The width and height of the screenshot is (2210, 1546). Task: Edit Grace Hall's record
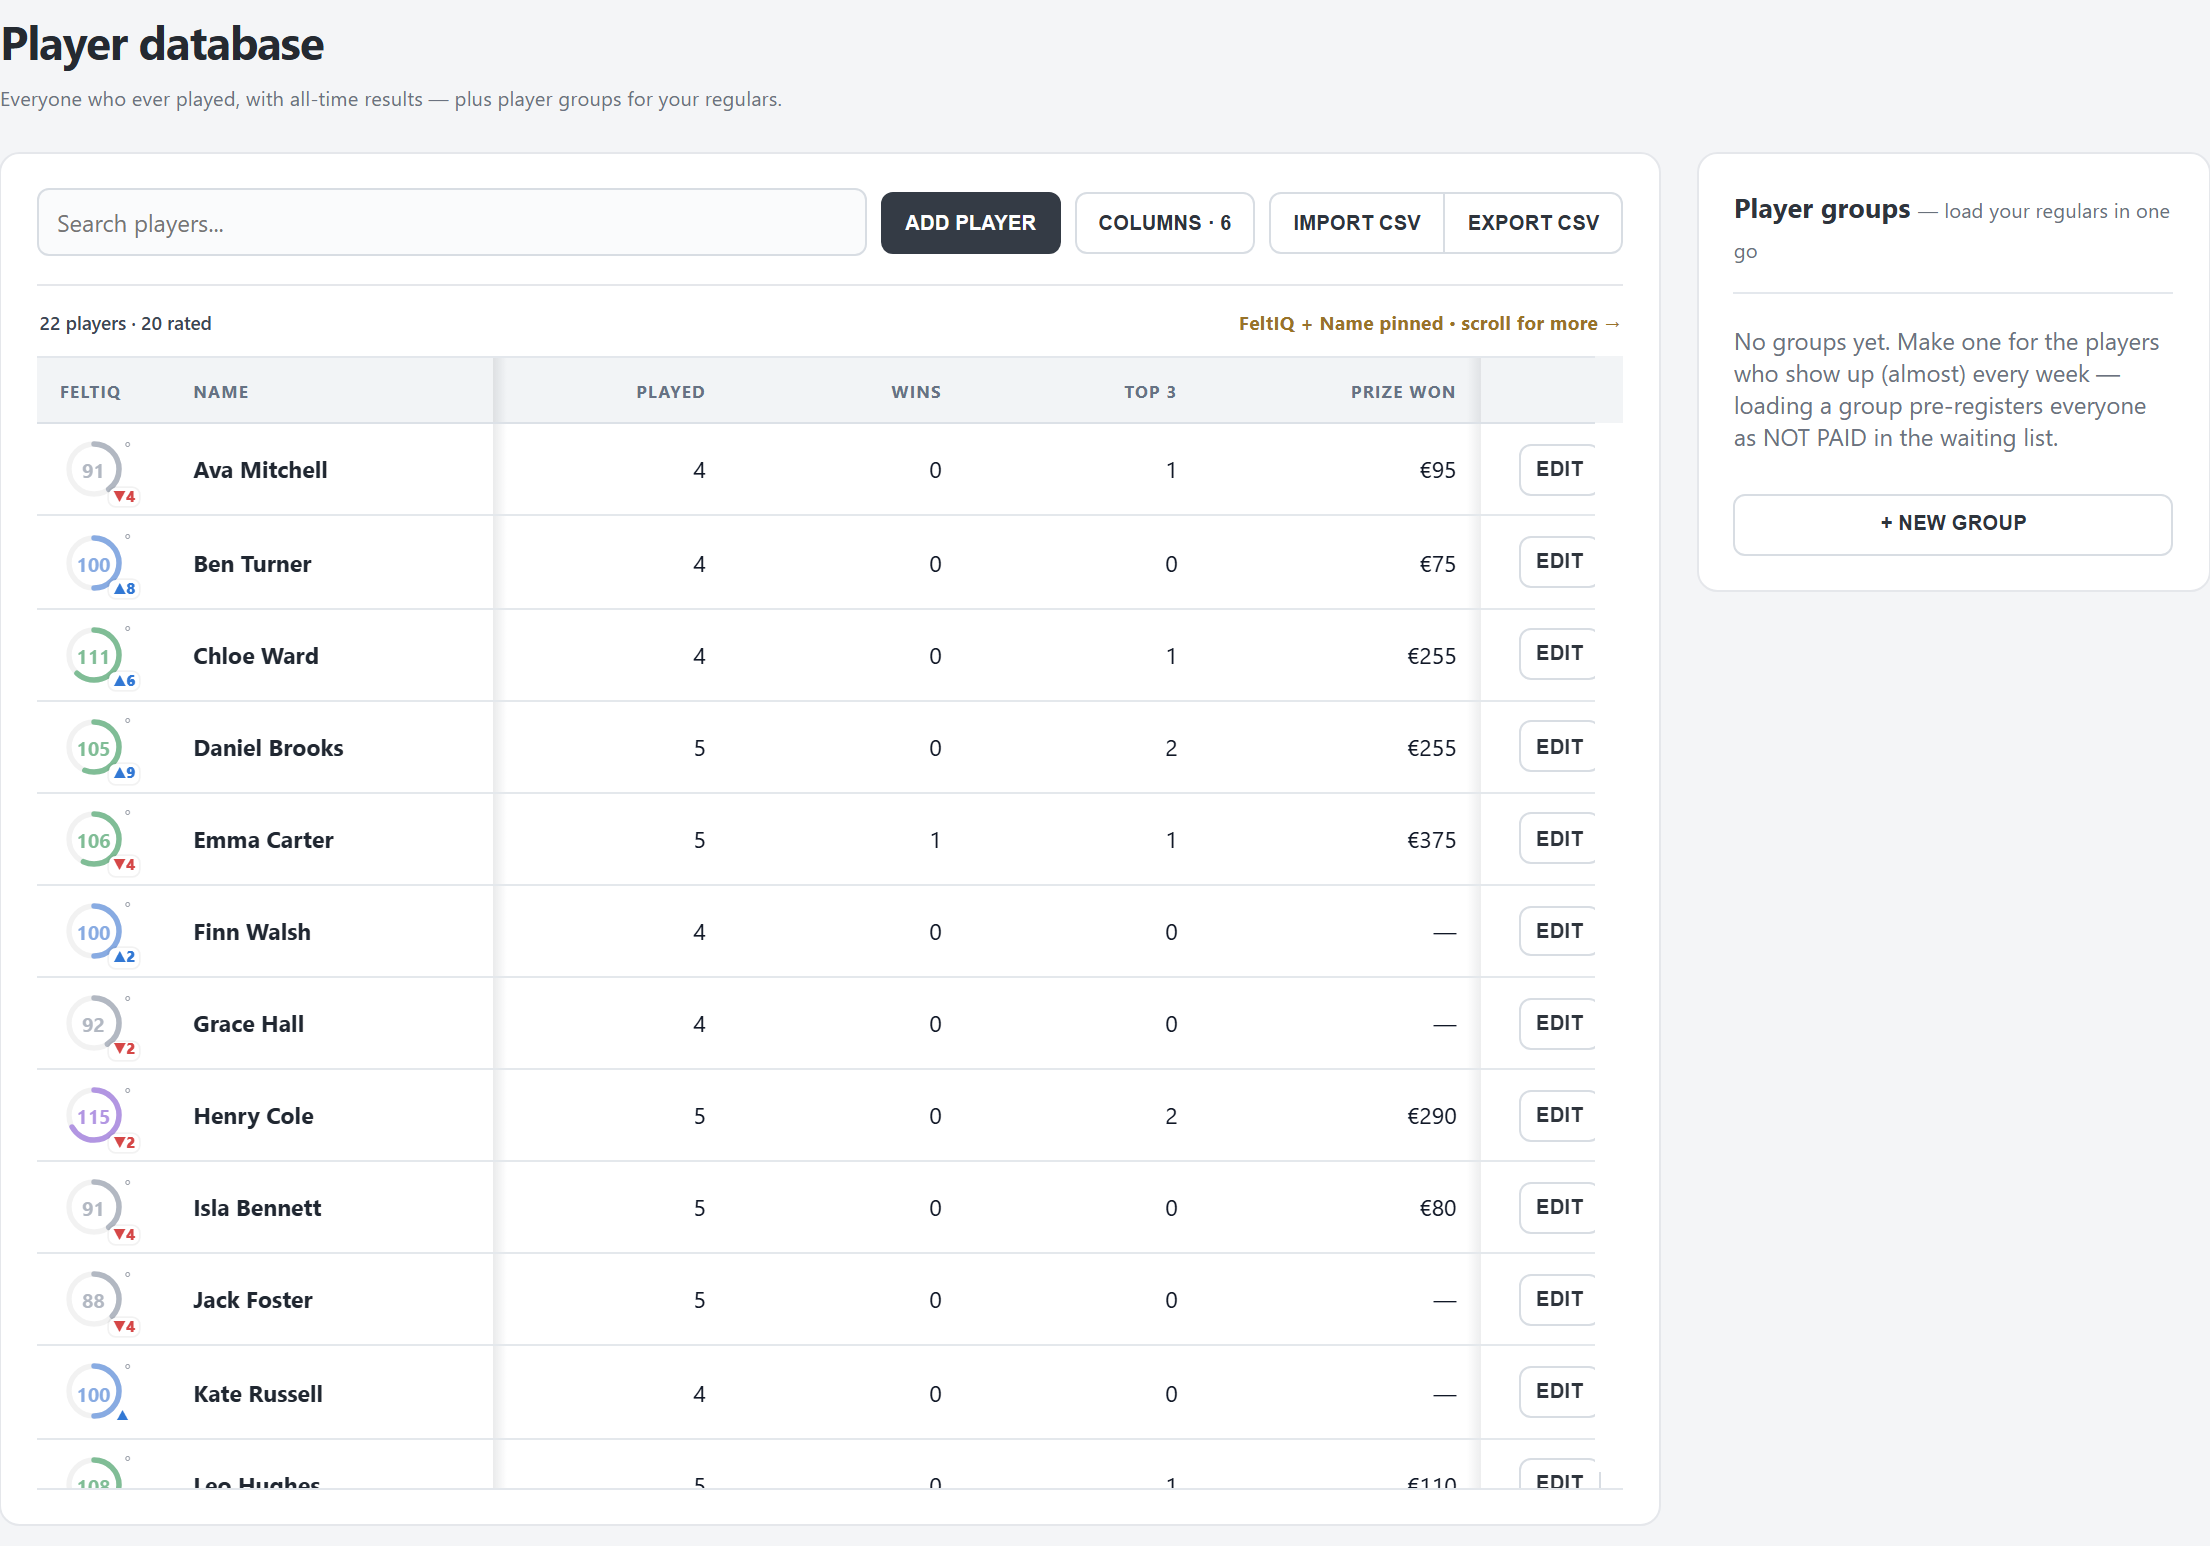(1558, 1023)
